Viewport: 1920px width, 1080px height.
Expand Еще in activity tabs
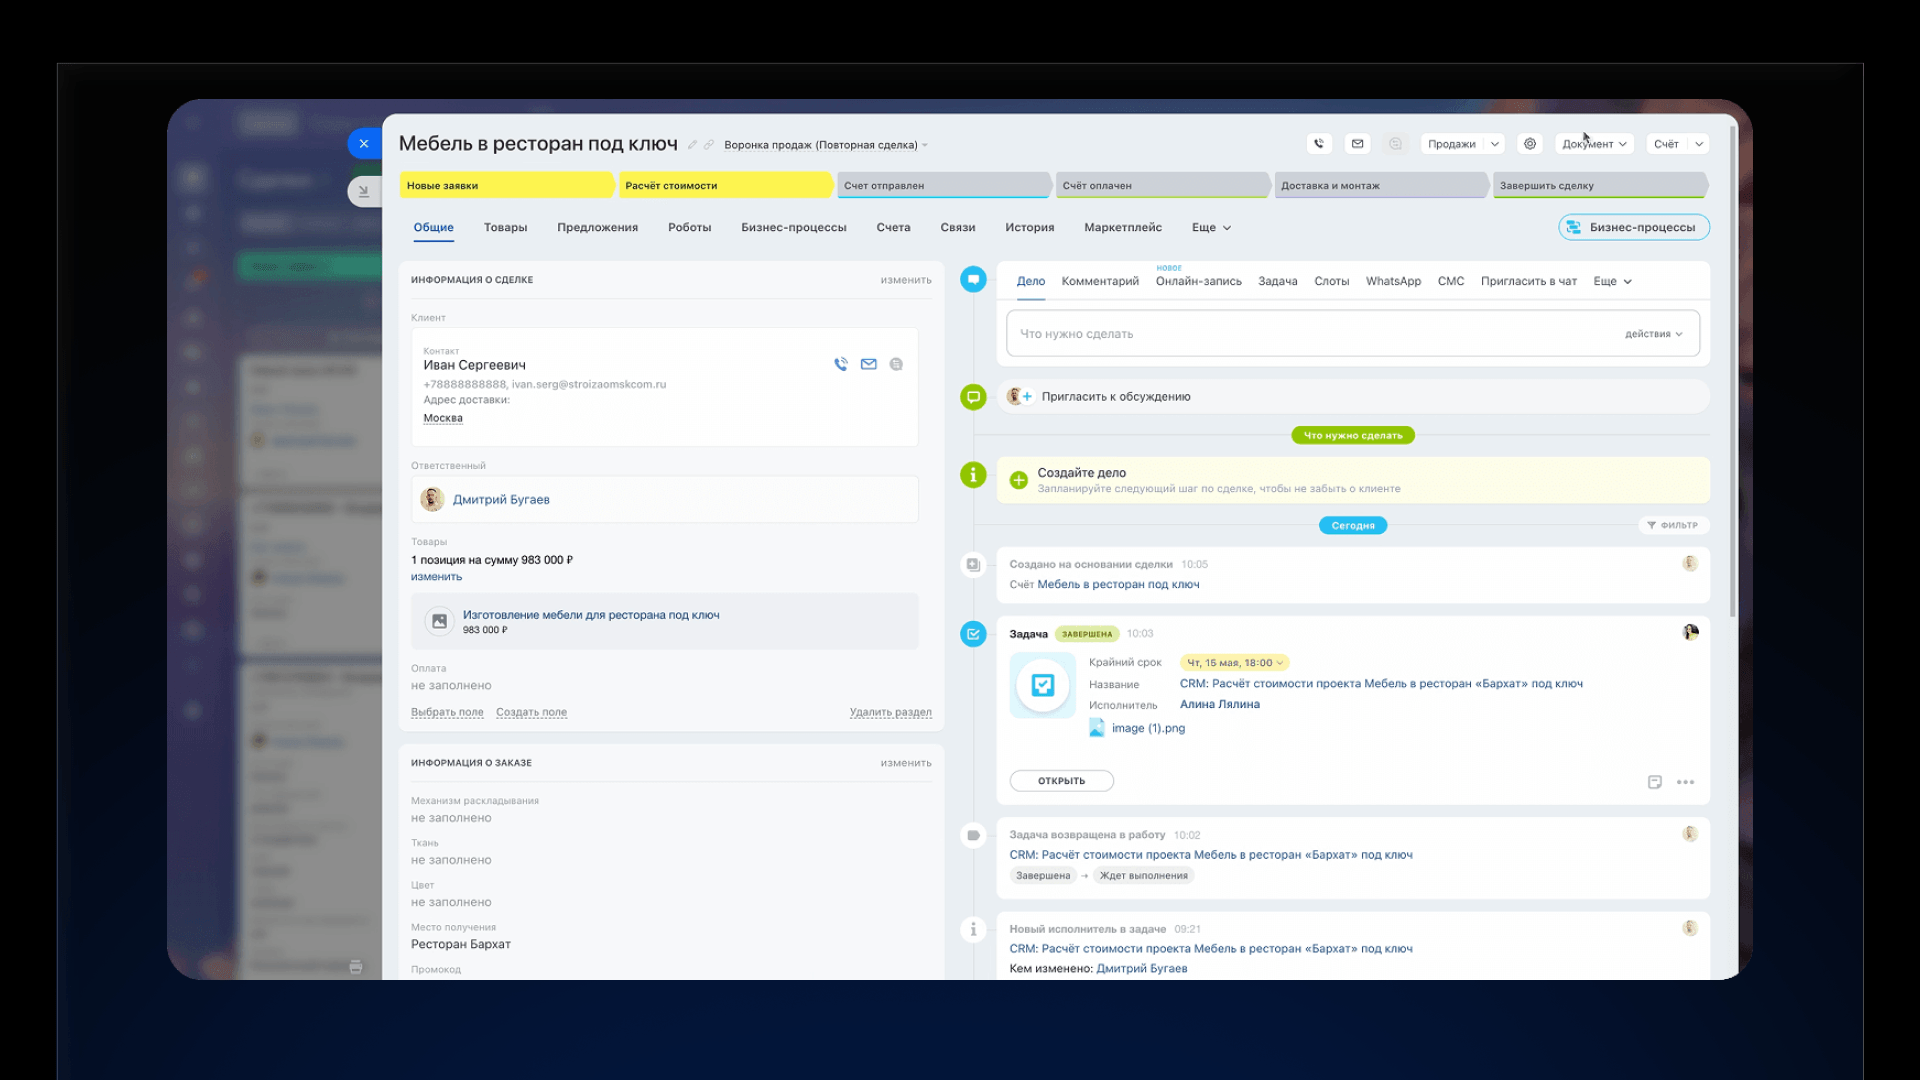1613,282
